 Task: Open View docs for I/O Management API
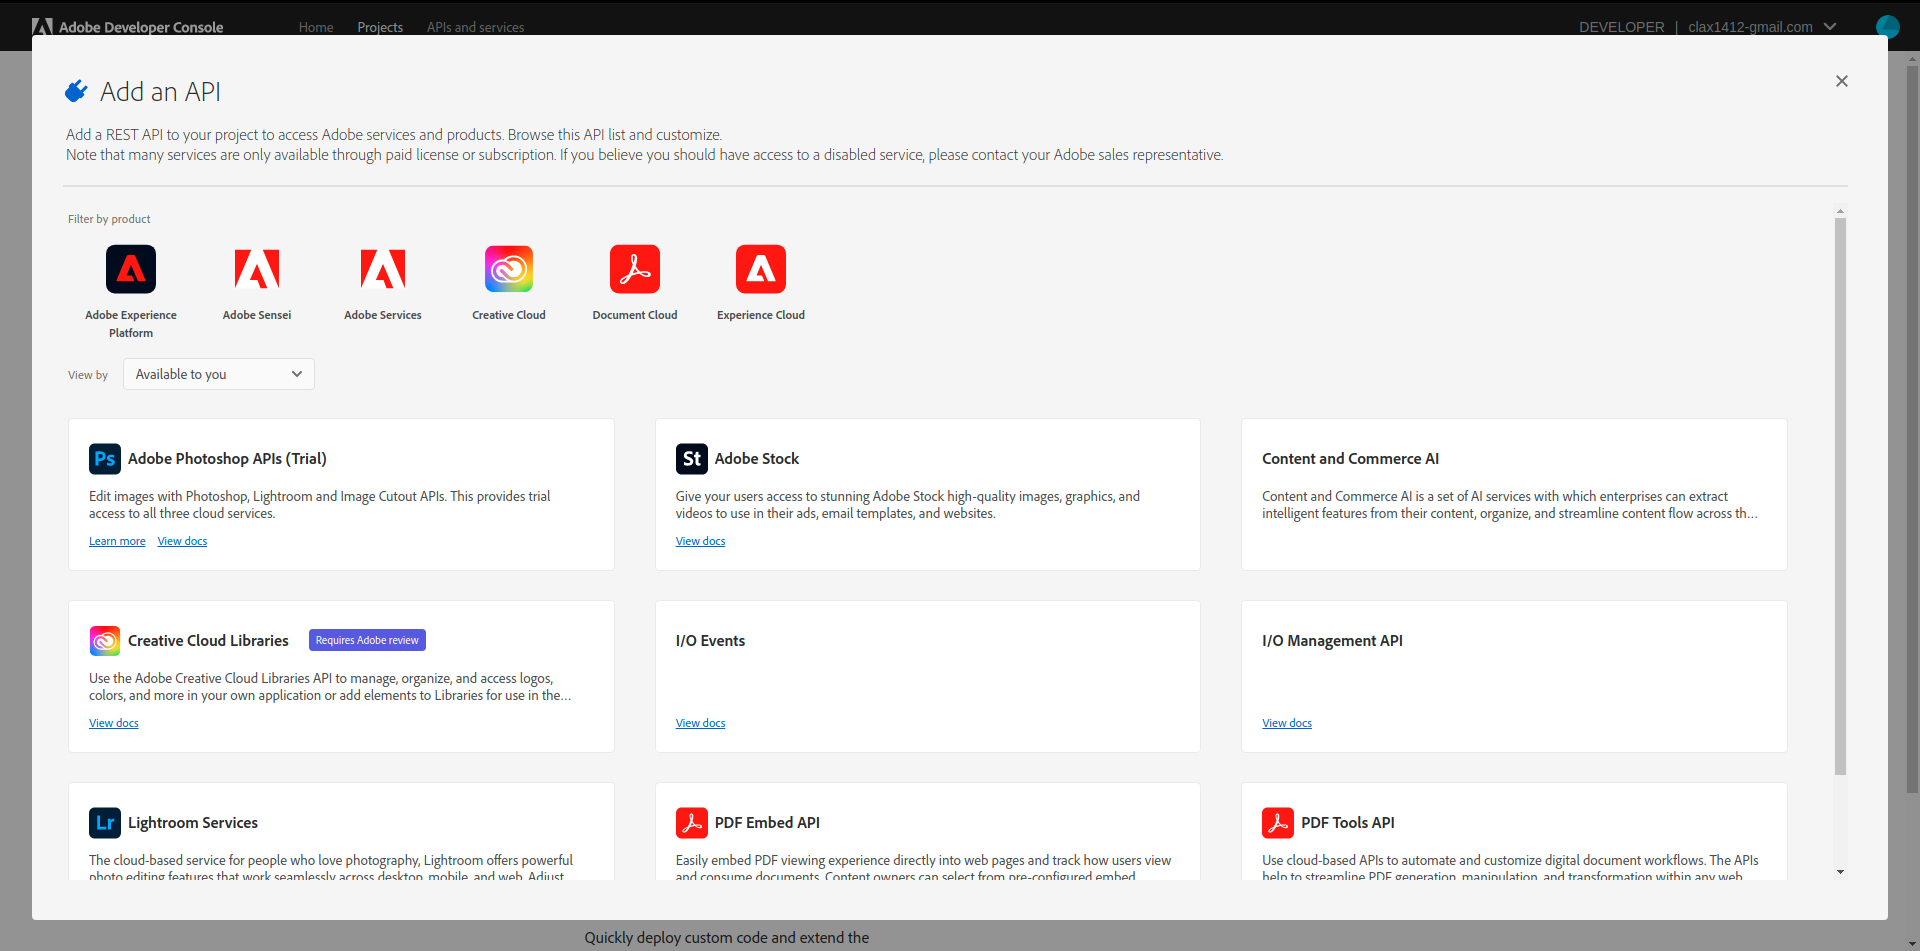coord(1287,723)
